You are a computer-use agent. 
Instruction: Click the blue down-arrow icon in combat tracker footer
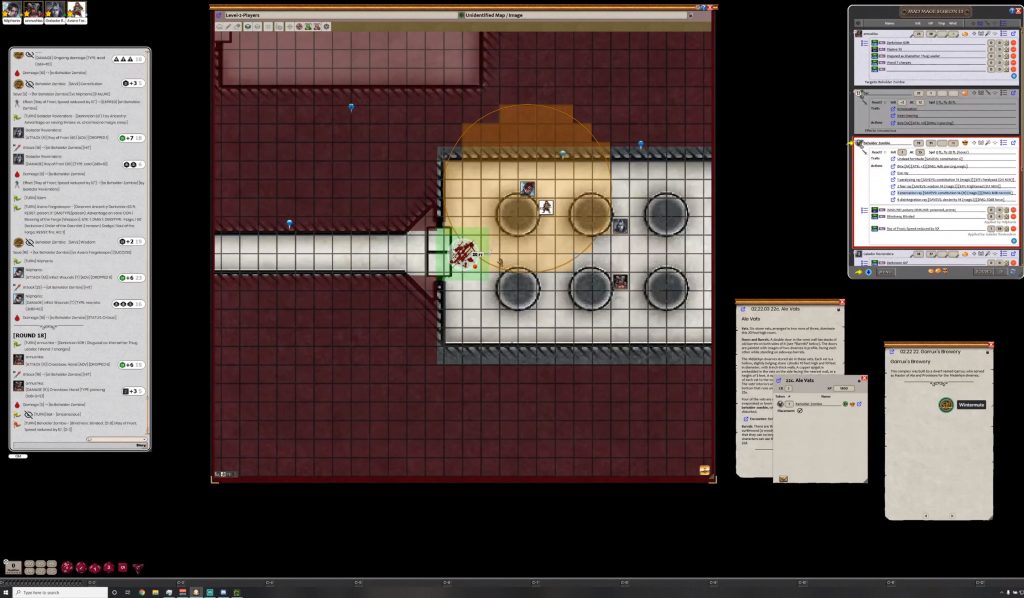[x=869, y=272]
